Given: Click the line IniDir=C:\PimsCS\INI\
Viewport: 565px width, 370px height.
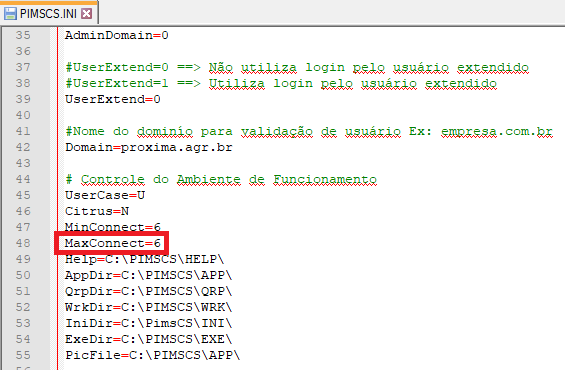Looking at the screenshot, I should 148,323.
